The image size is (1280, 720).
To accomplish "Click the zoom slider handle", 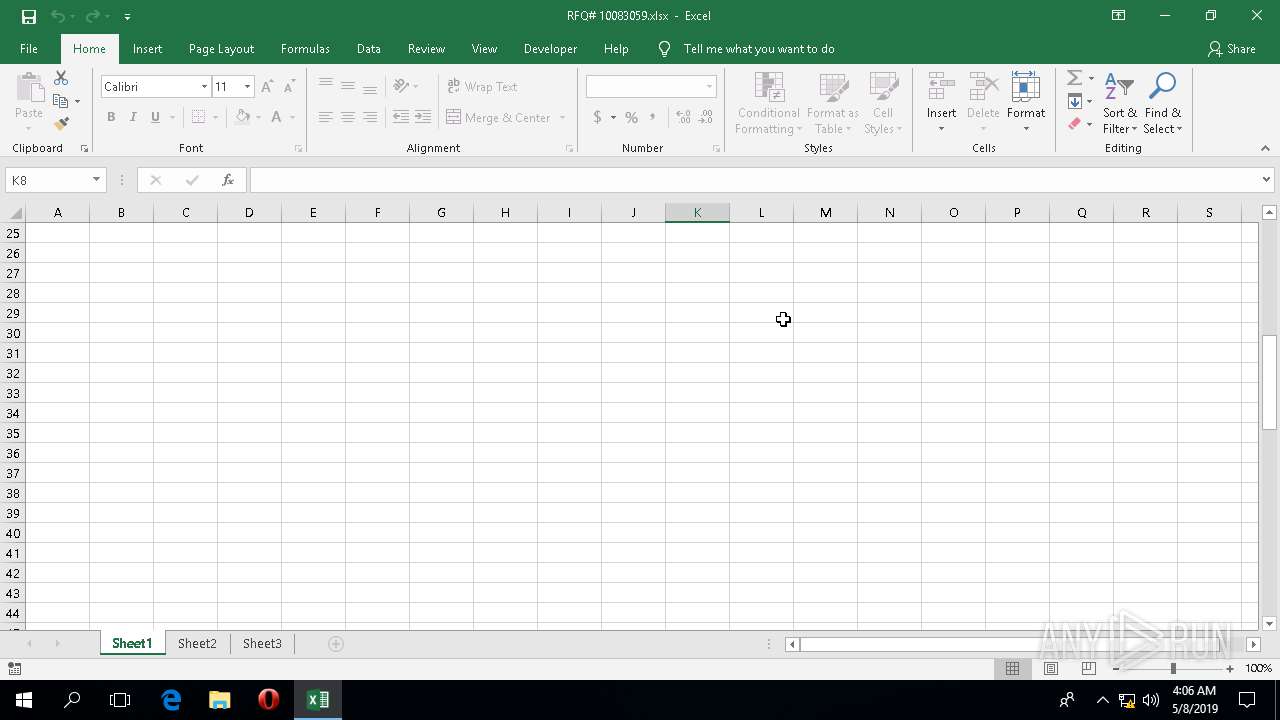I will tap(1173, 668).
